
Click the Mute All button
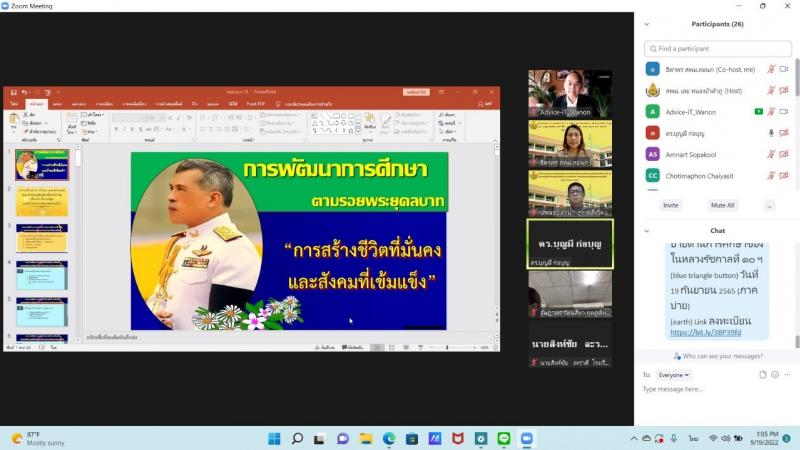(x=722, y=205)
